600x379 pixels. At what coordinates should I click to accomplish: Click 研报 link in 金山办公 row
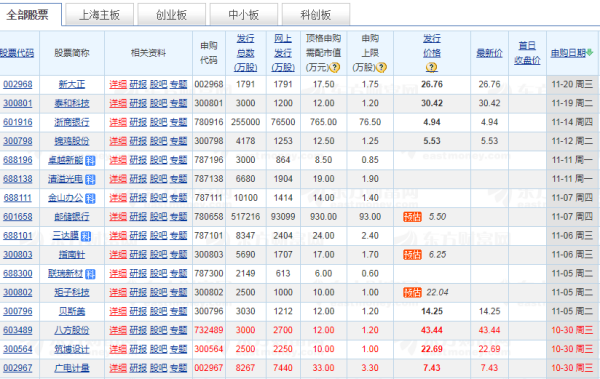[x=138, y=198]
